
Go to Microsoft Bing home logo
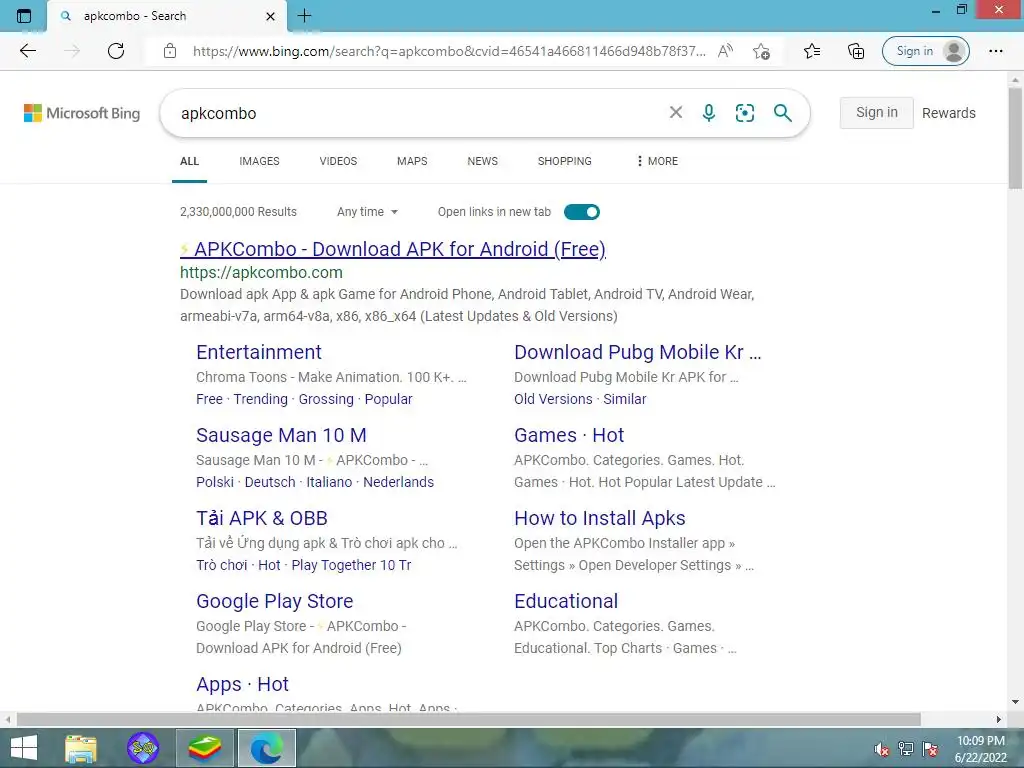82,113
